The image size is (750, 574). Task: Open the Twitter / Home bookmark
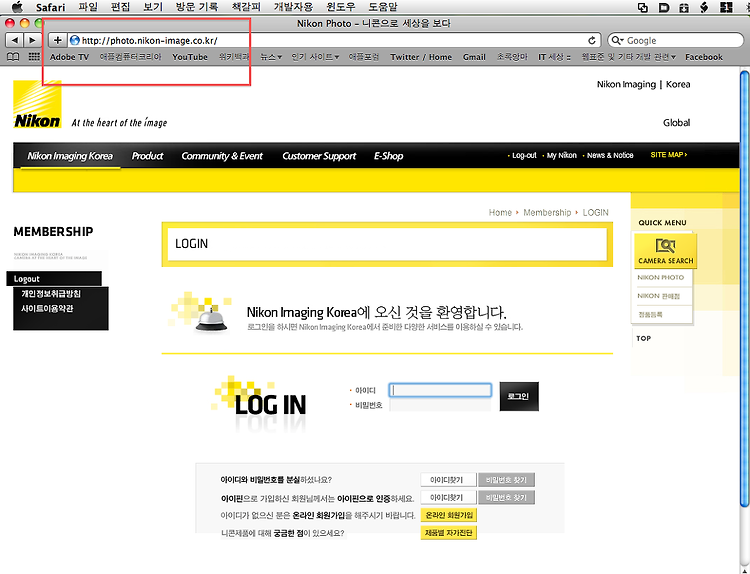421,57
